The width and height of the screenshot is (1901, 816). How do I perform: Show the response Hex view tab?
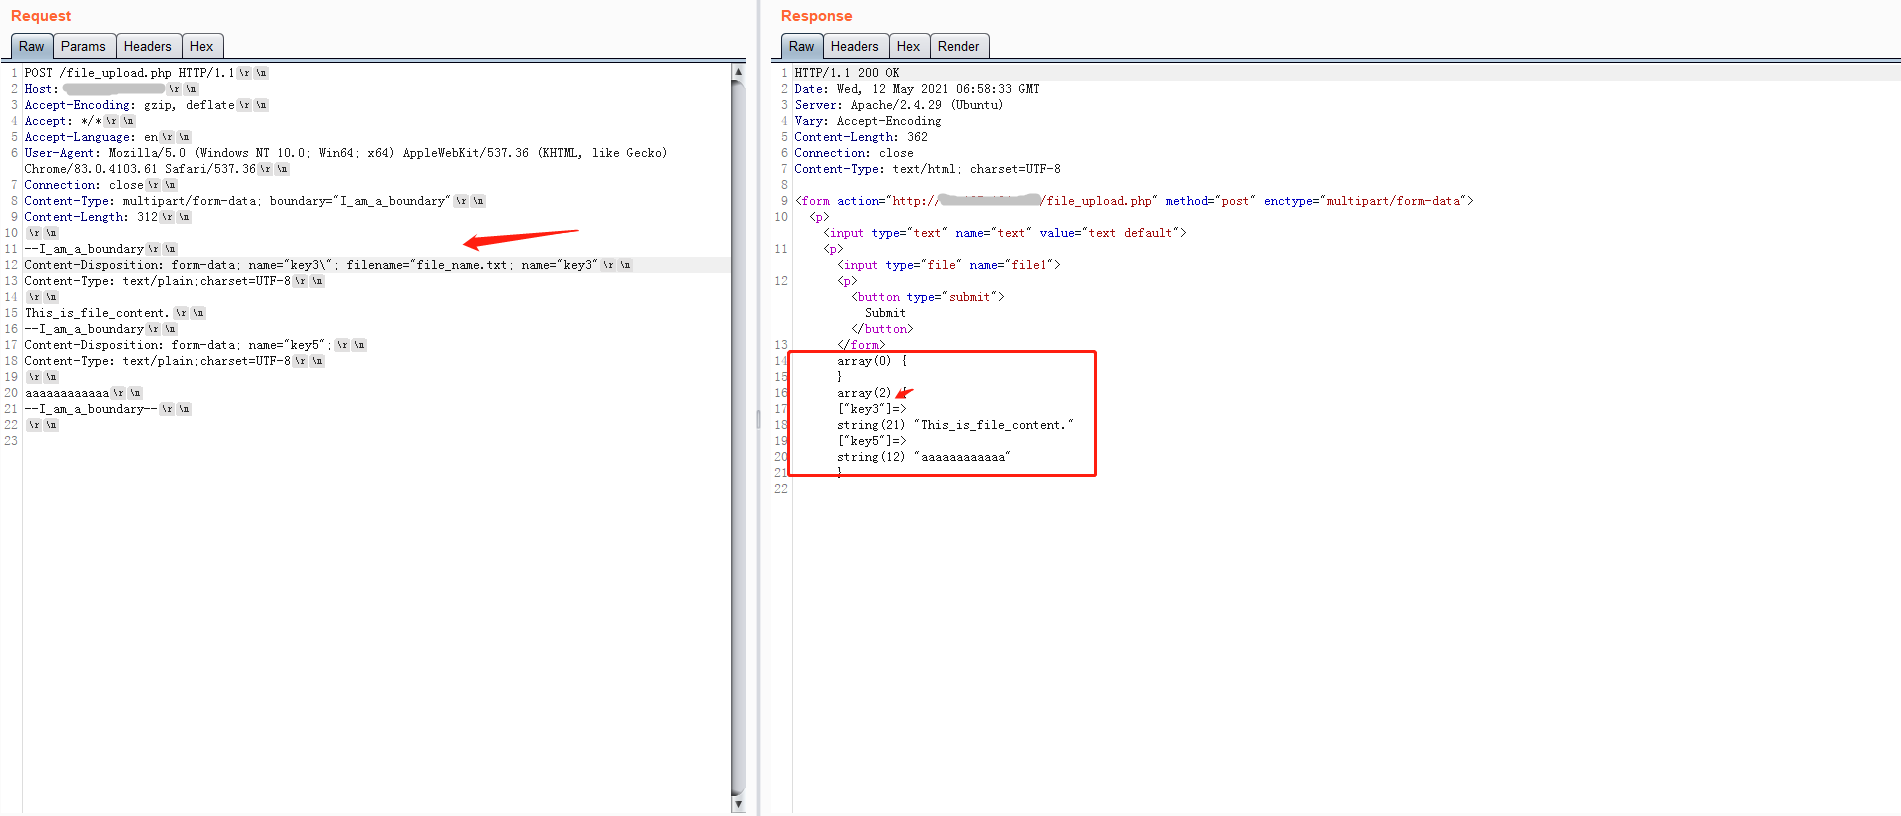pos(908,46)
